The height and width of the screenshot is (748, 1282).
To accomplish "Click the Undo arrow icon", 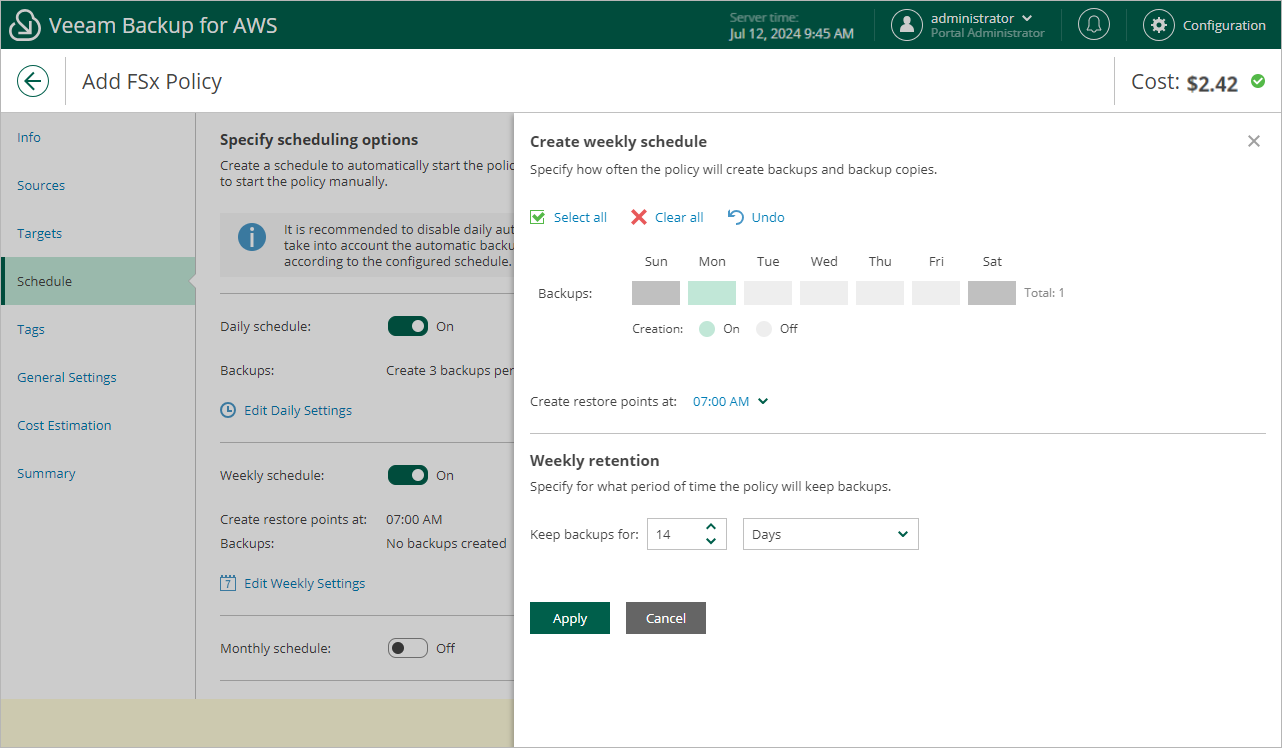I will [x=735, y=217].
